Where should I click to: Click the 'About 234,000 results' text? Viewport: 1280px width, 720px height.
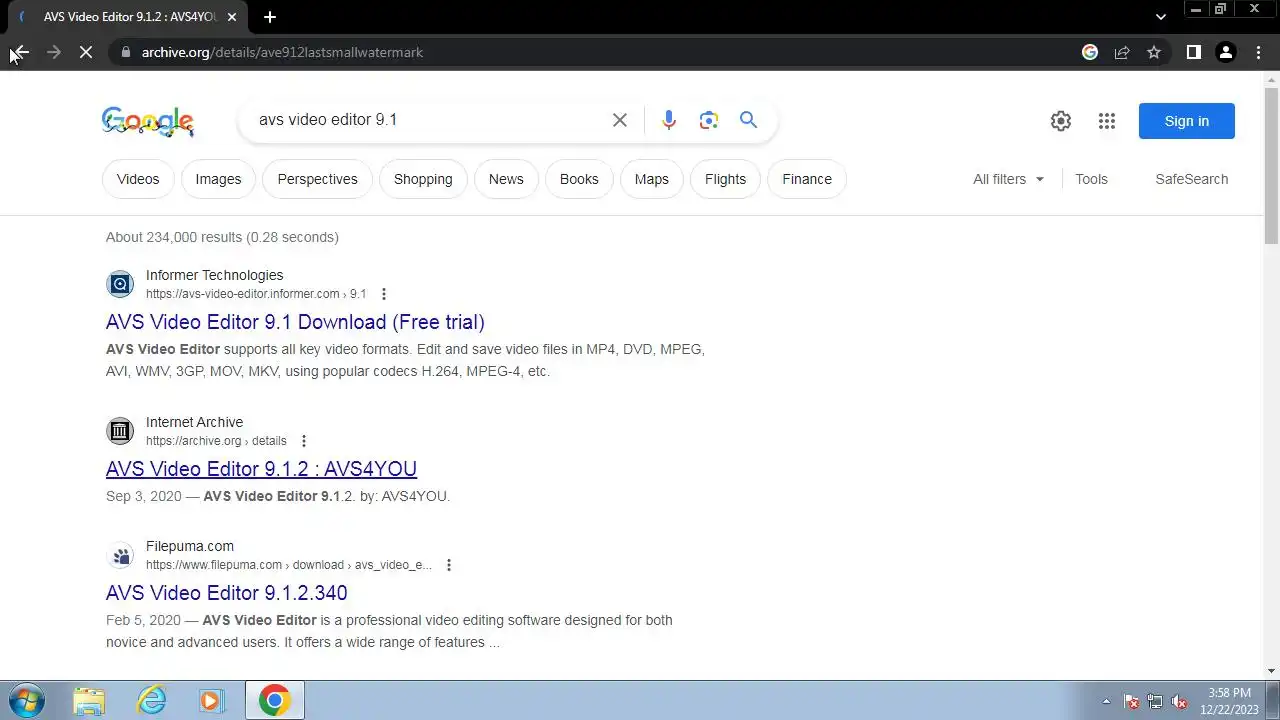click(222, 237)
